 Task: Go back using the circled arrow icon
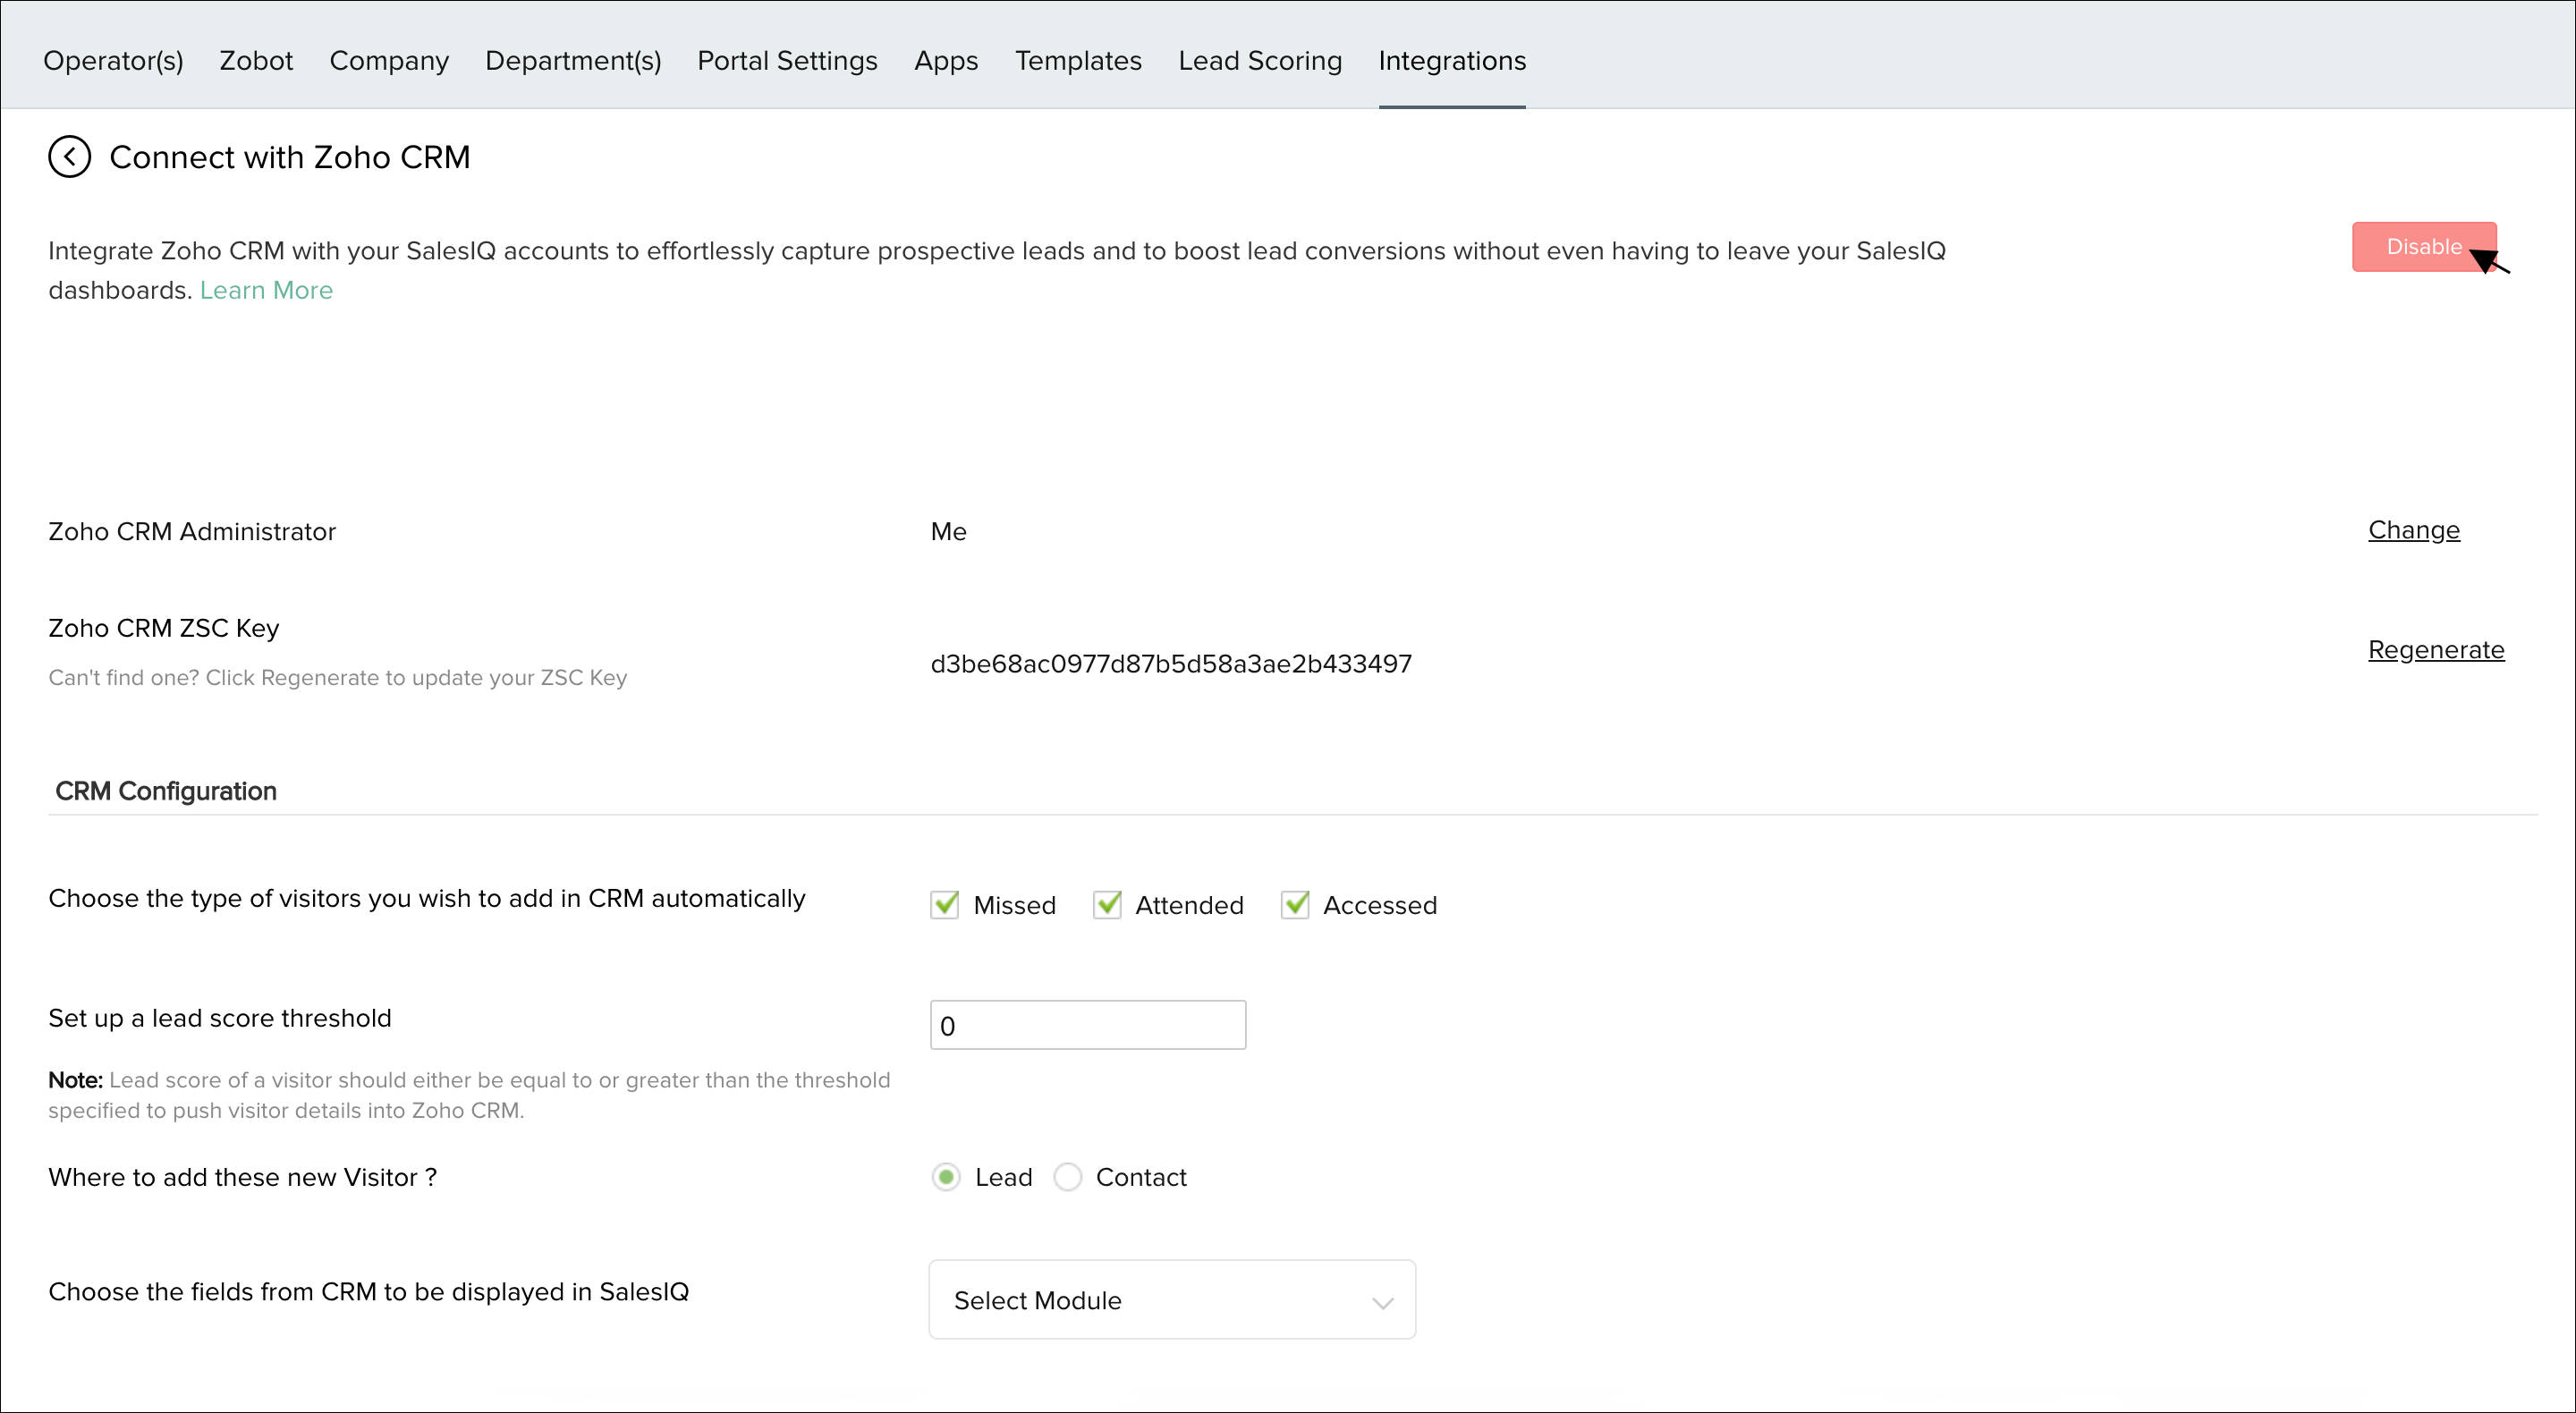[70, 157]
